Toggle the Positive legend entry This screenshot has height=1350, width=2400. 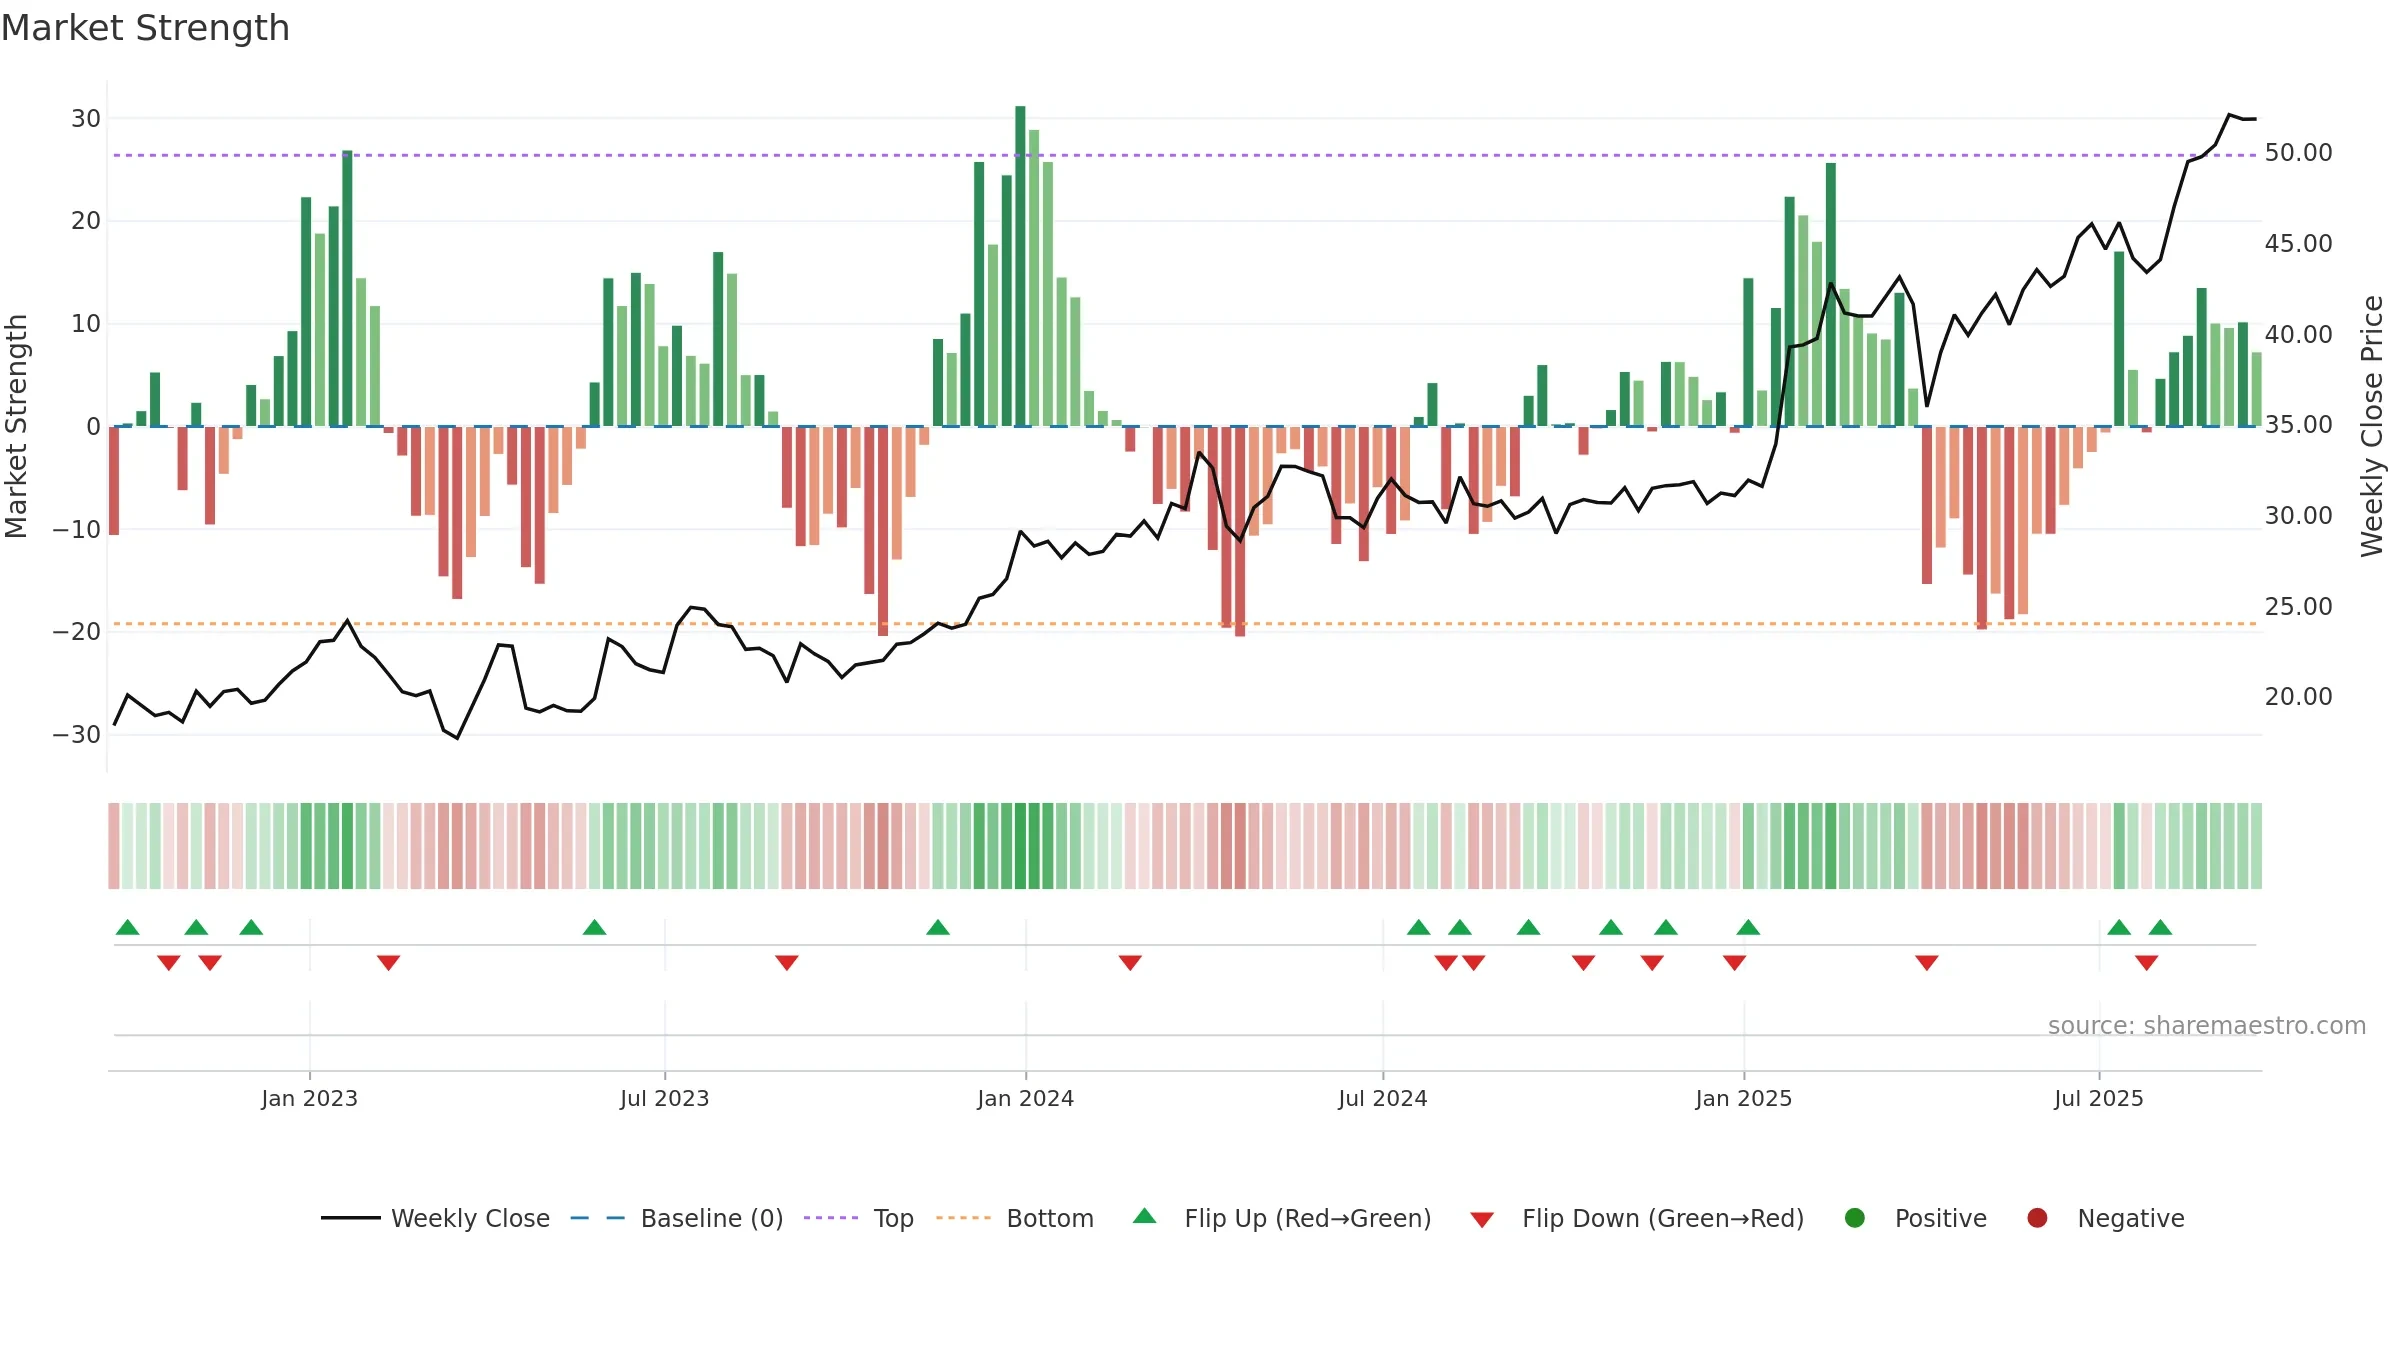point(1915,1218)
